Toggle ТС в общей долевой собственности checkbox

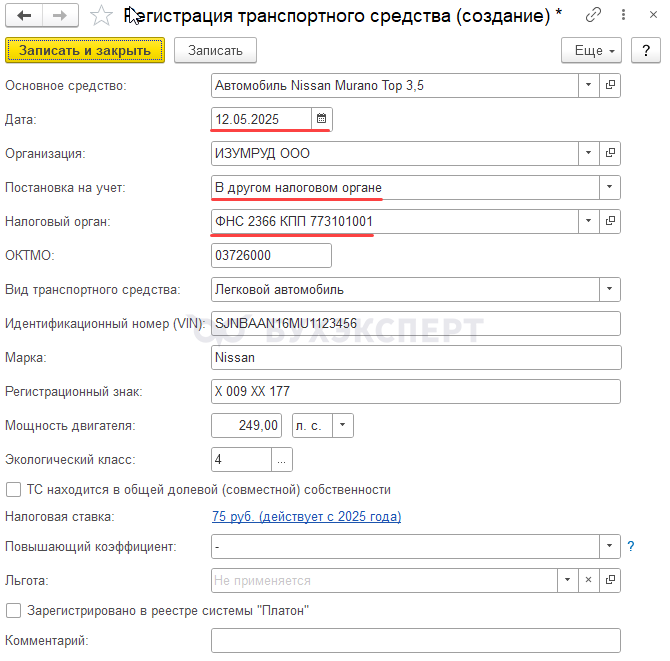pyautogui.click(x=13, y=490)
